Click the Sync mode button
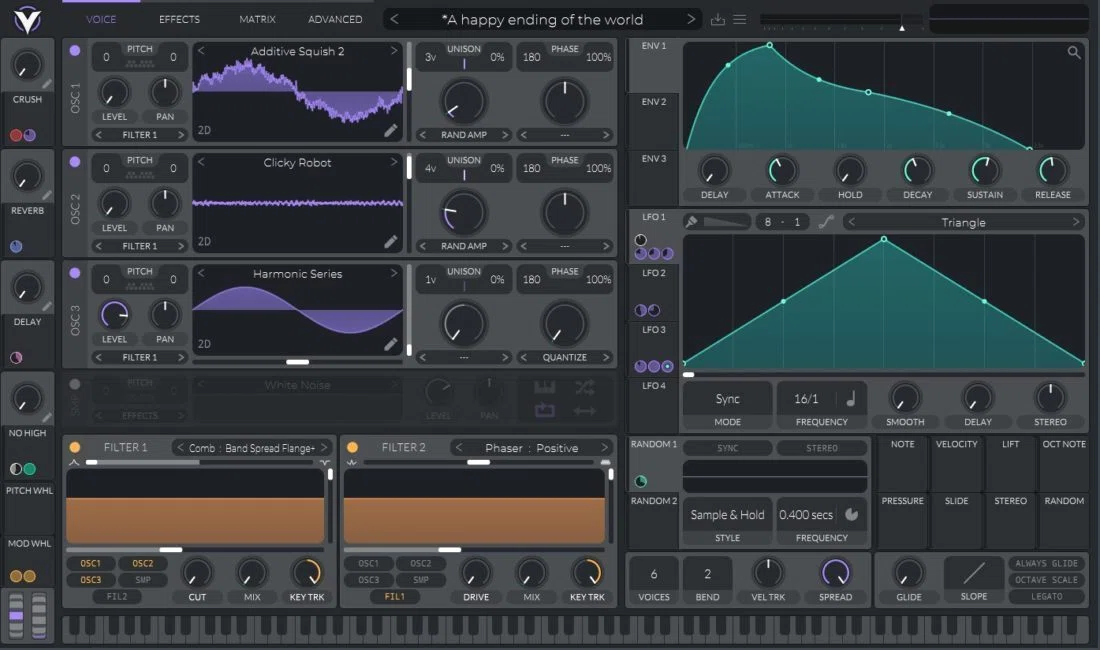 (727, 399)
